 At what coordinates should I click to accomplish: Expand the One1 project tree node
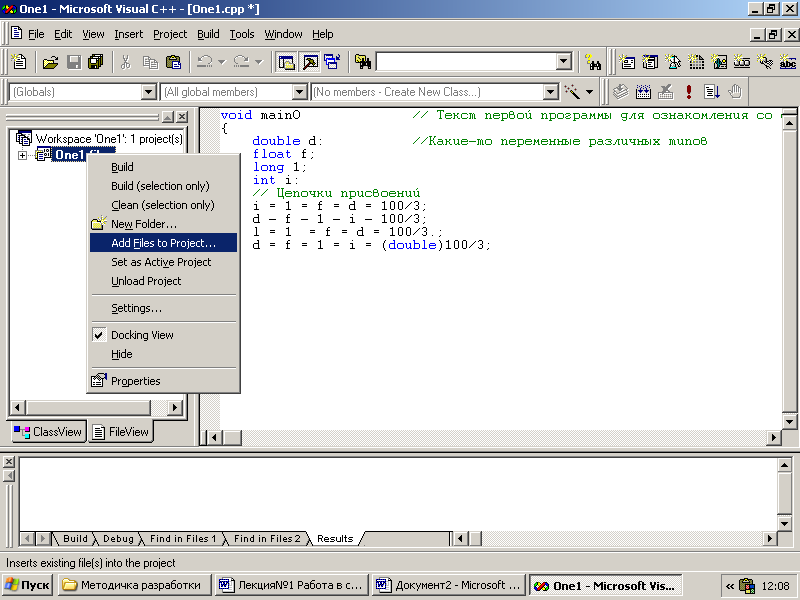[x=22, y=155]
